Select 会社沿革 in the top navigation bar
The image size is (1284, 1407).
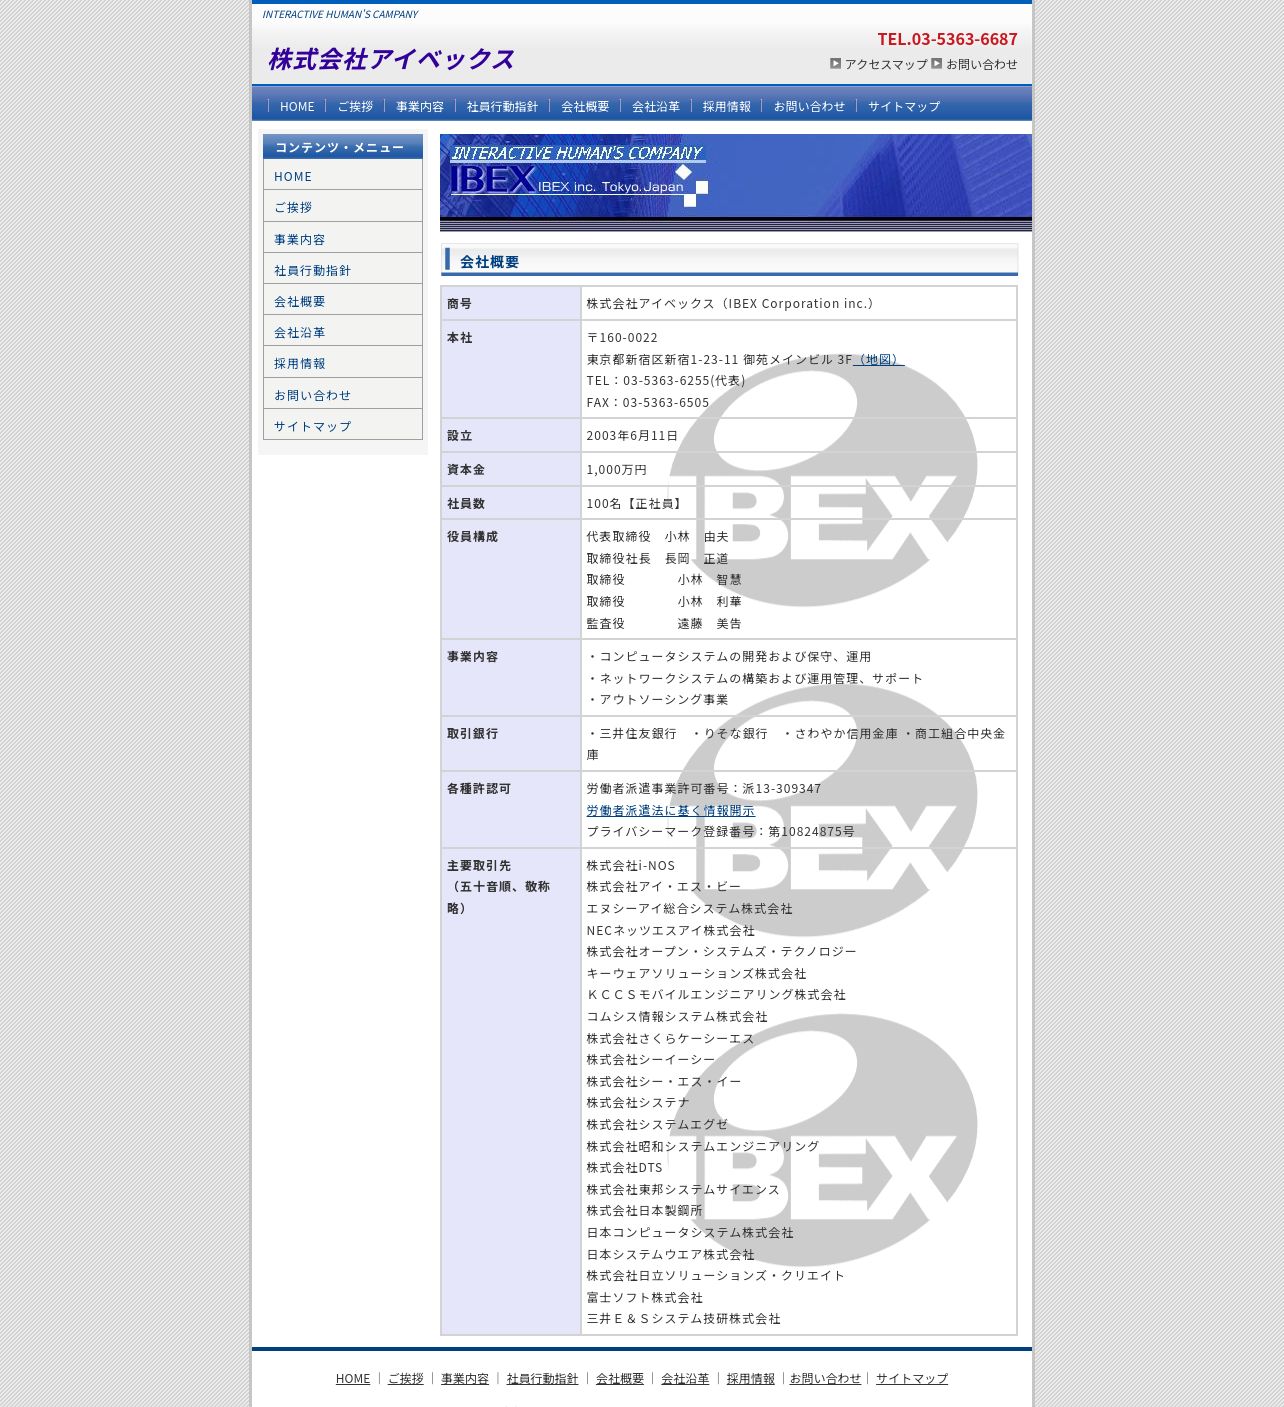656,106
